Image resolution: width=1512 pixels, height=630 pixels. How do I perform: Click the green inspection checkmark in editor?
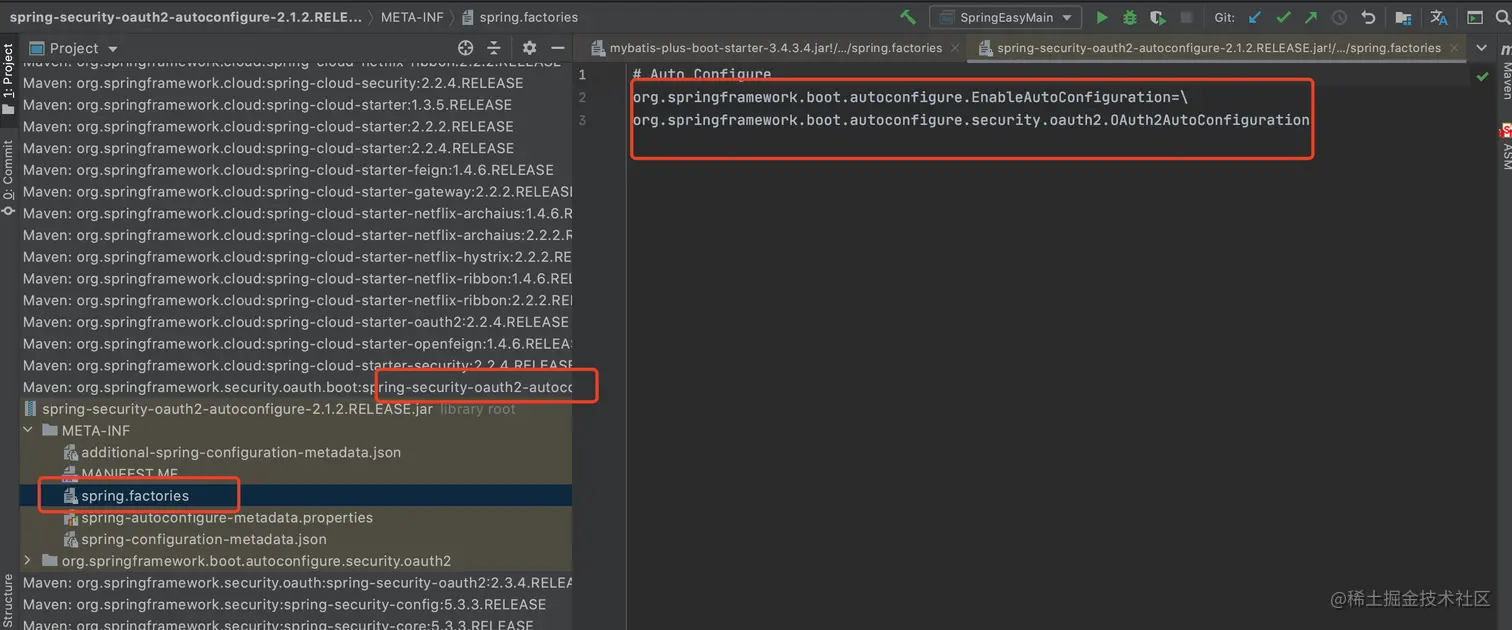[x=1482, y=76]
